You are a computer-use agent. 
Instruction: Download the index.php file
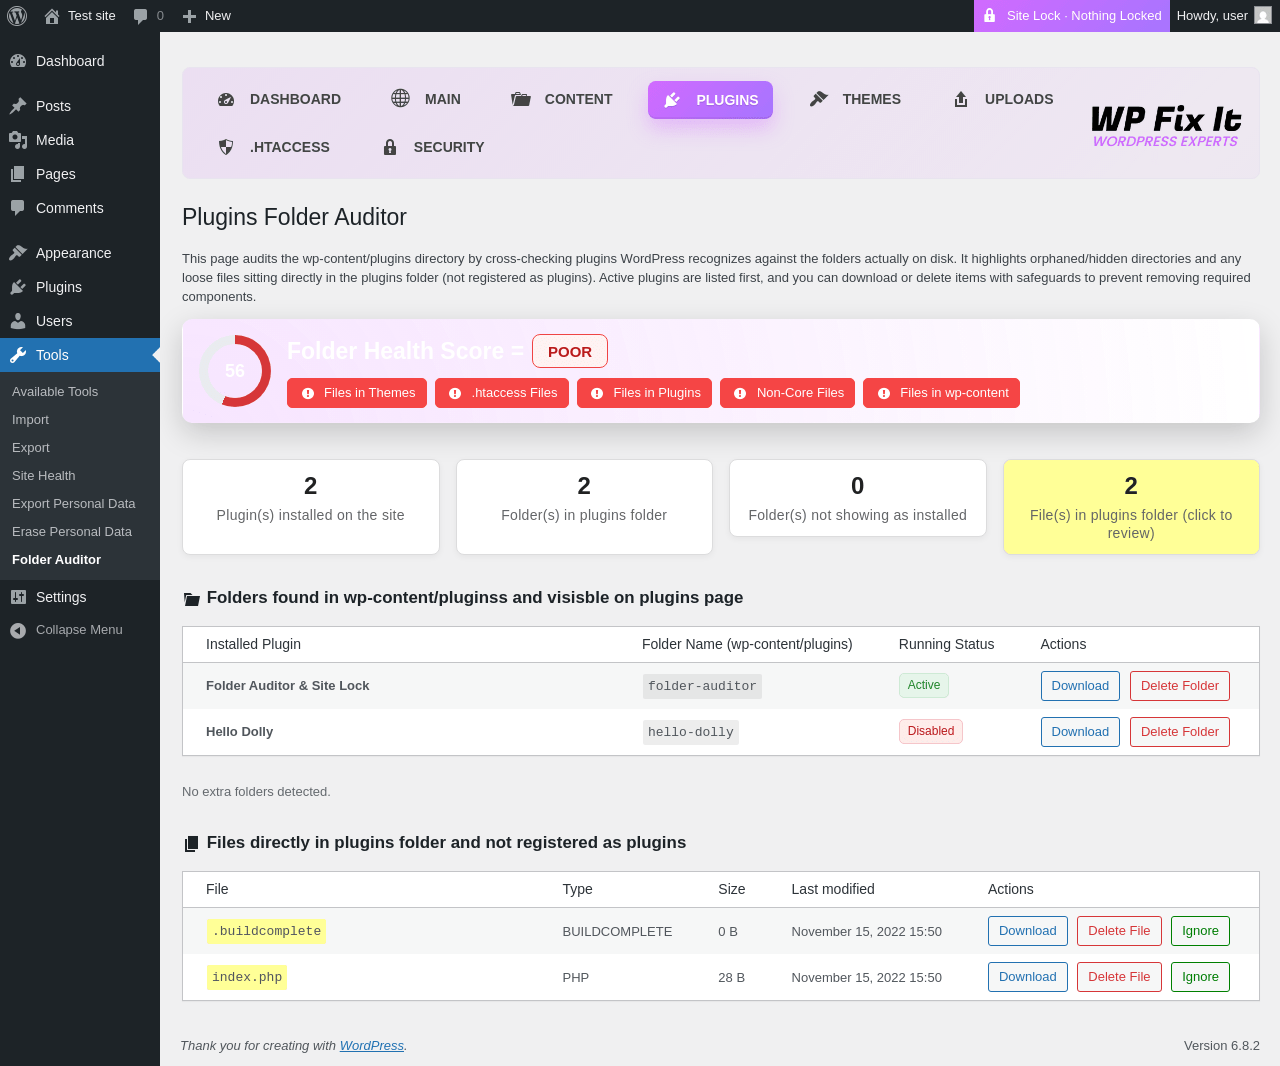coord(1028,977)
